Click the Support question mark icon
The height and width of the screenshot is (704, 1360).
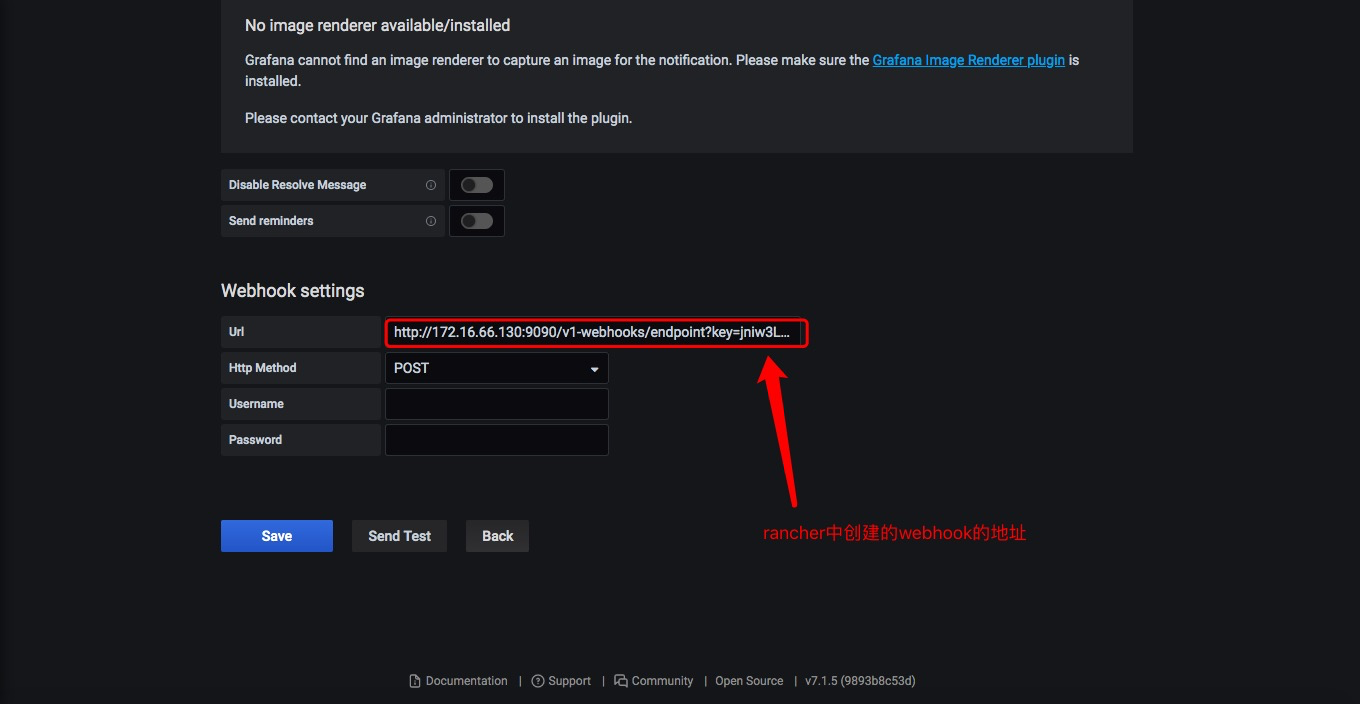[538, 681]
